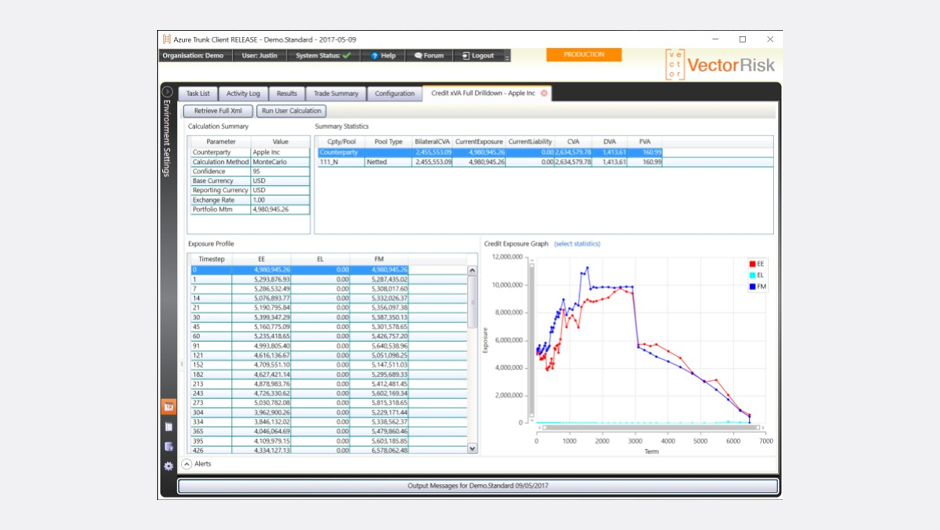Click the Pool Type column header
This screenshot has height=530, width=940.
point(388,142)
